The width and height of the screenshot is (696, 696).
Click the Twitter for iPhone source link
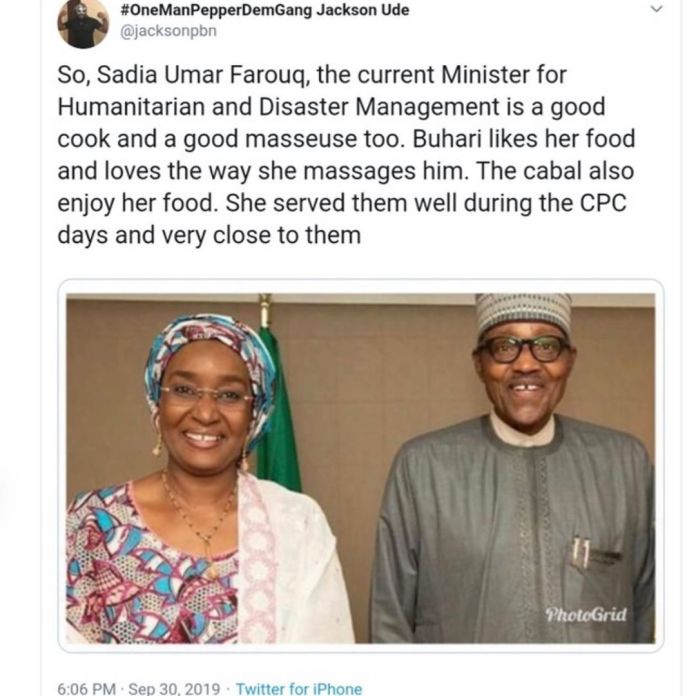299,688
